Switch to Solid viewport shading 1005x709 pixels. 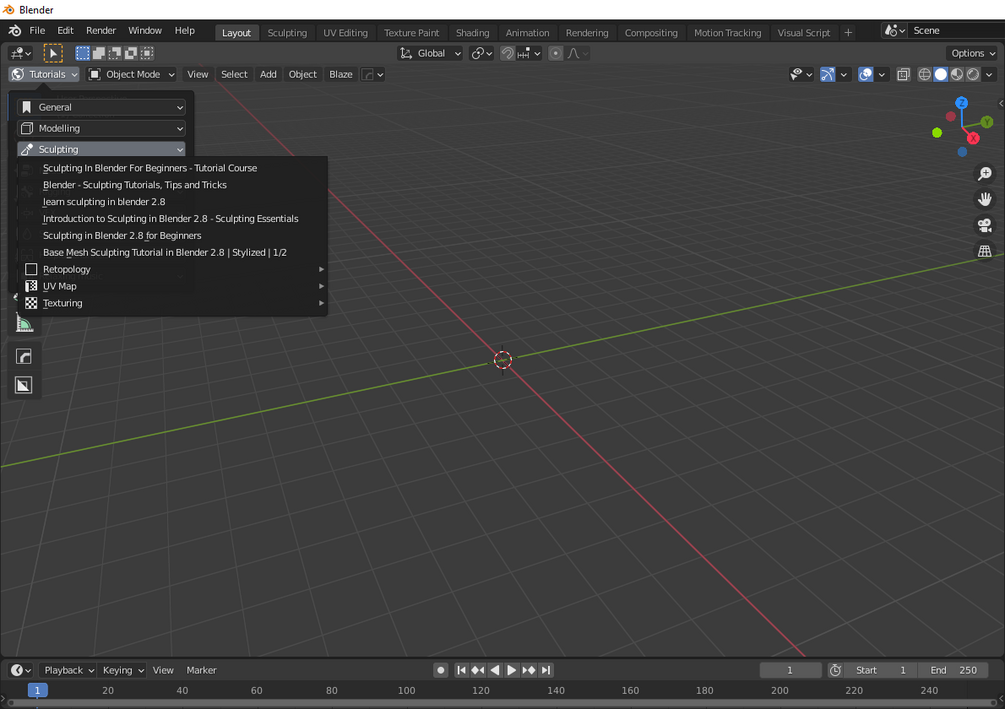coord(940,74)
